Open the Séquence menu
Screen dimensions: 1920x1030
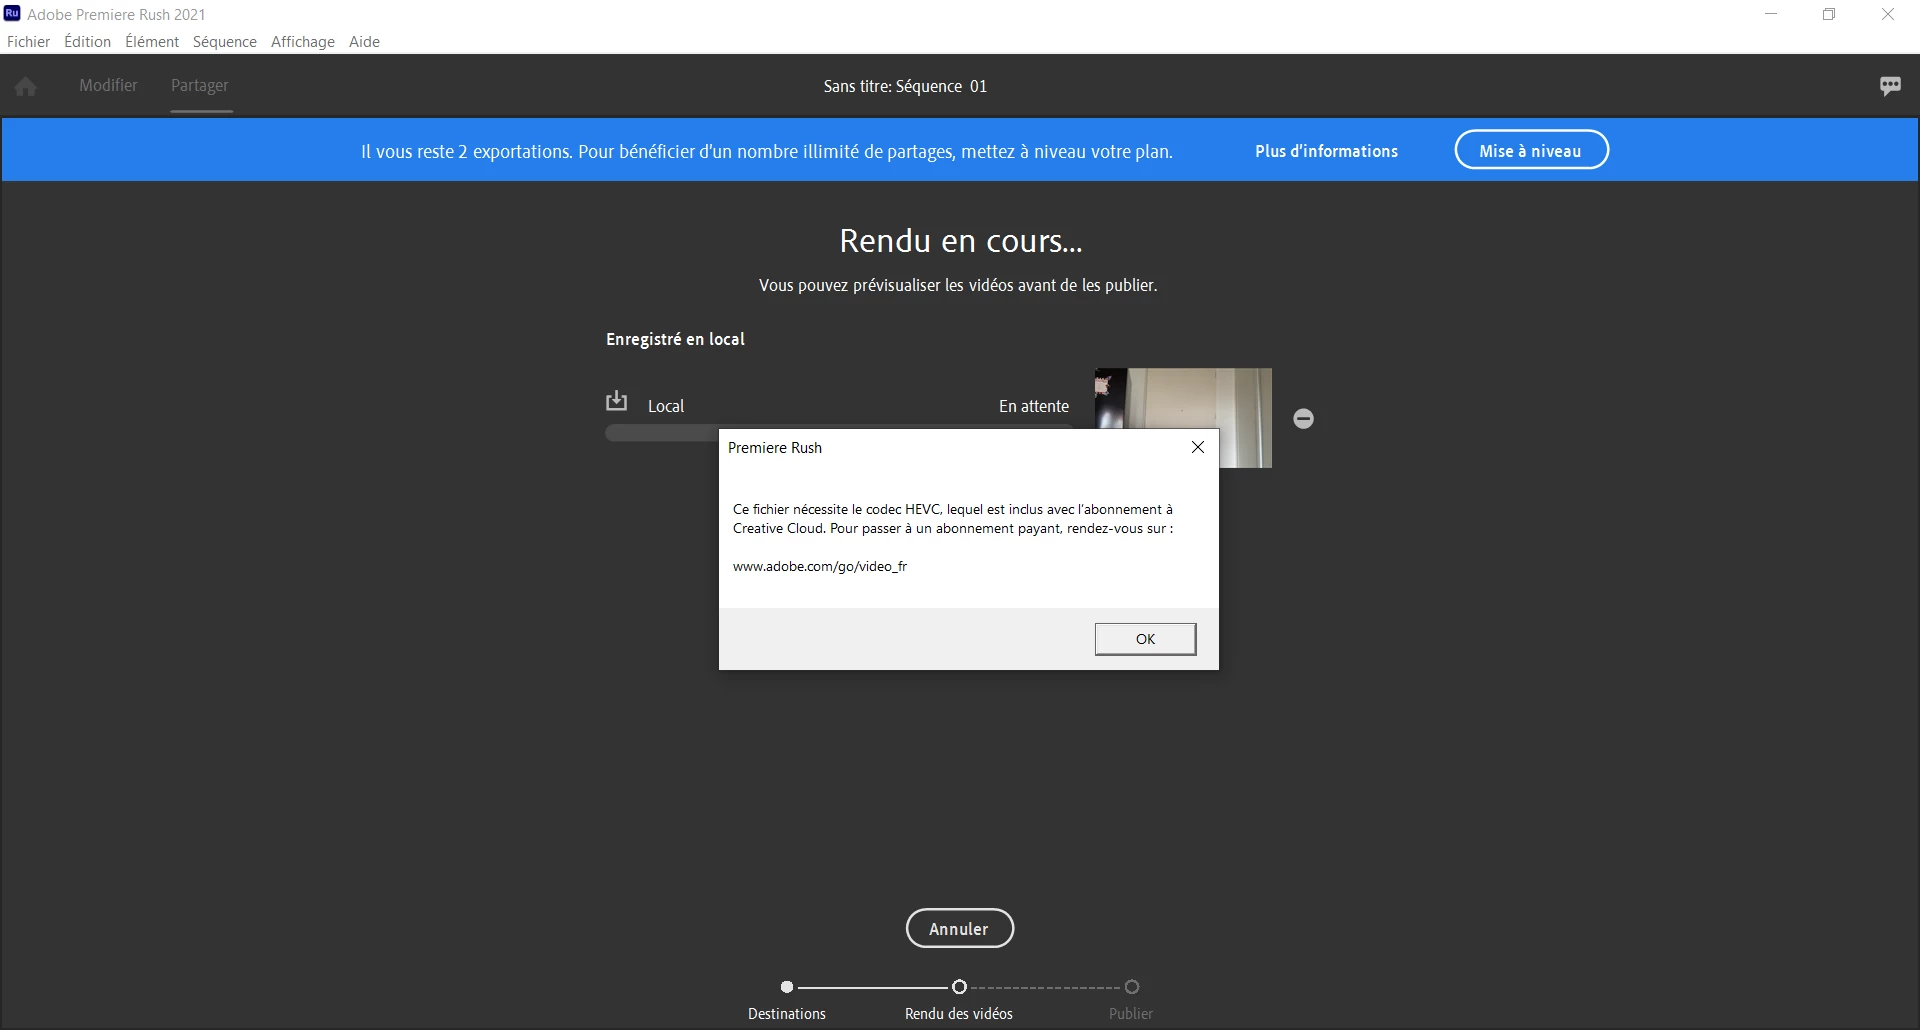[x=225, y=41]
